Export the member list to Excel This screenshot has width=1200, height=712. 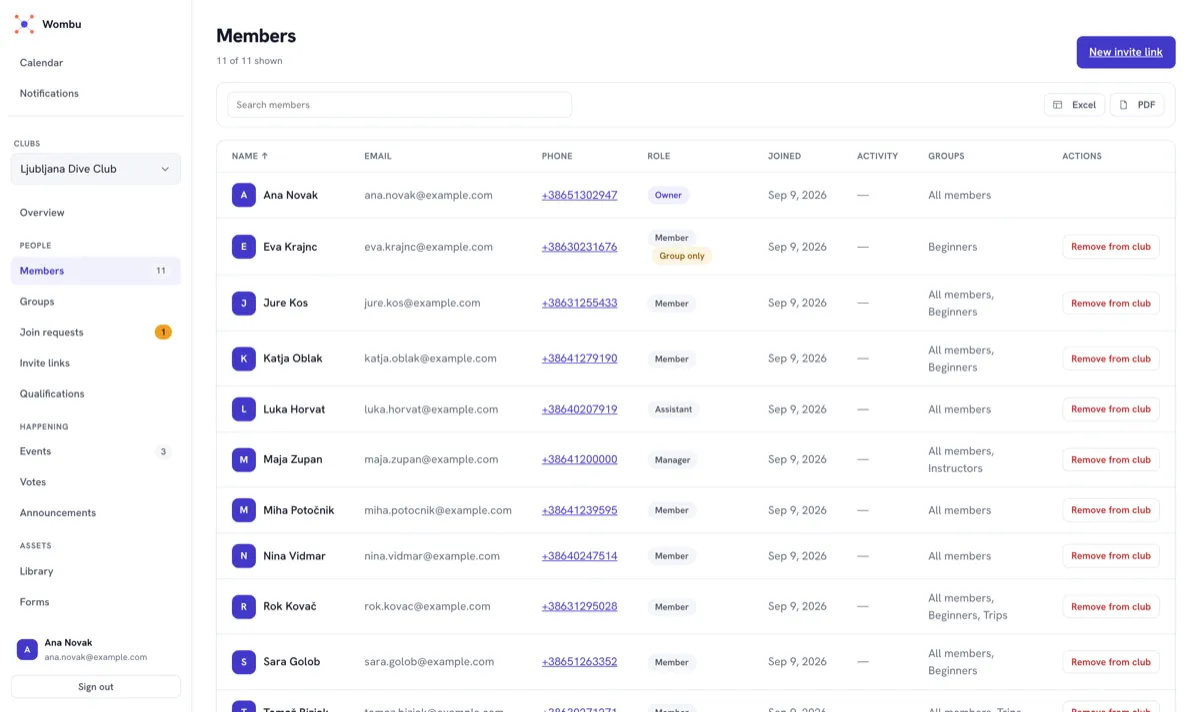(x=1075, y=105)
